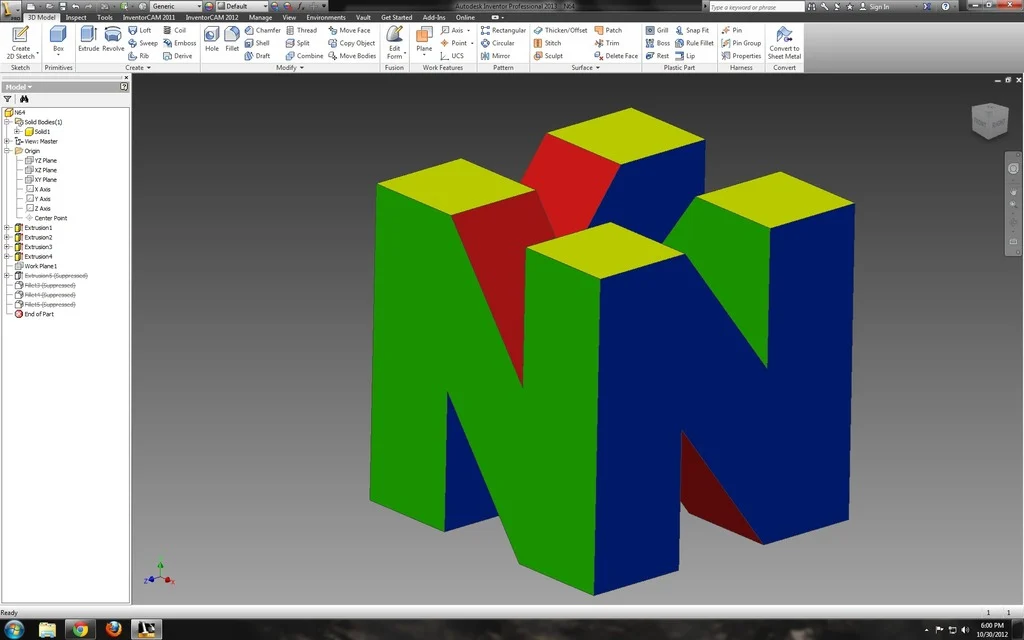Activate the Extrude tool
The height and width of the screenshot is (640, 1024).
point(88,39)
